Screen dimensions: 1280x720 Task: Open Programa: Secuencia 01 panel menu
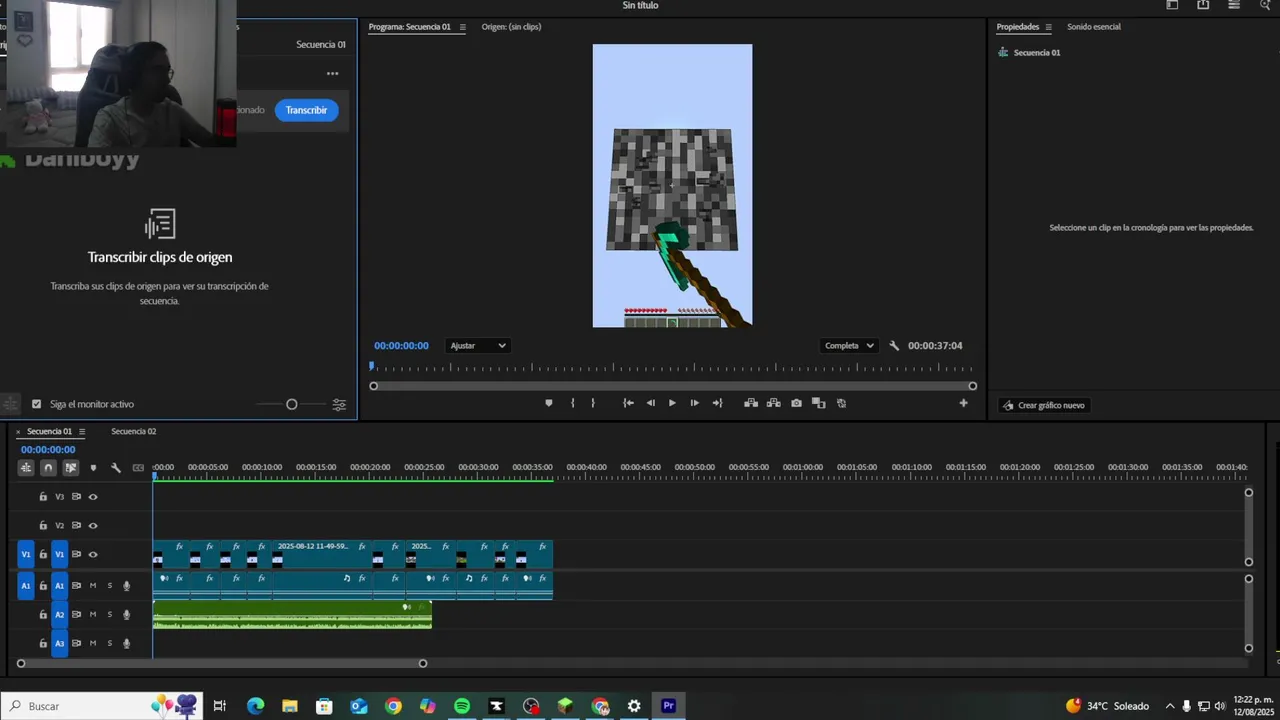tap(462, 27)
